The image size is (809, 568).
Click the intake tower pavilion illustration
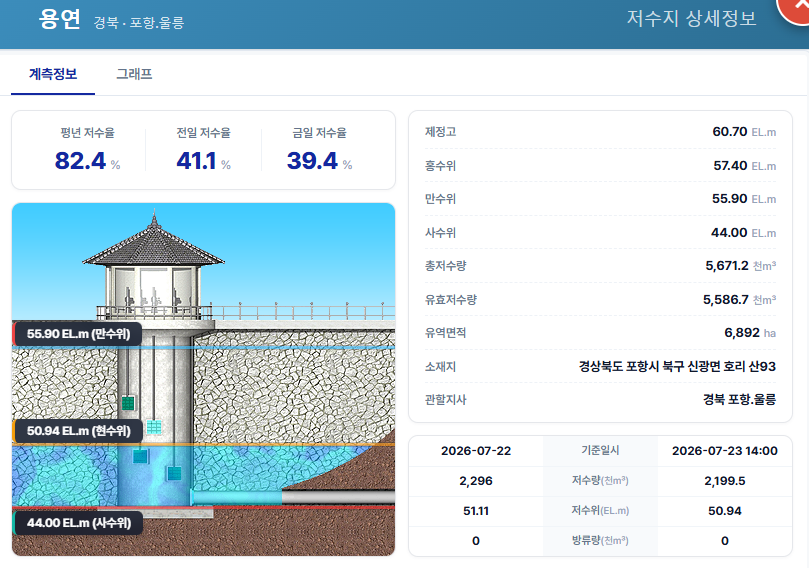tap(154, 266)
